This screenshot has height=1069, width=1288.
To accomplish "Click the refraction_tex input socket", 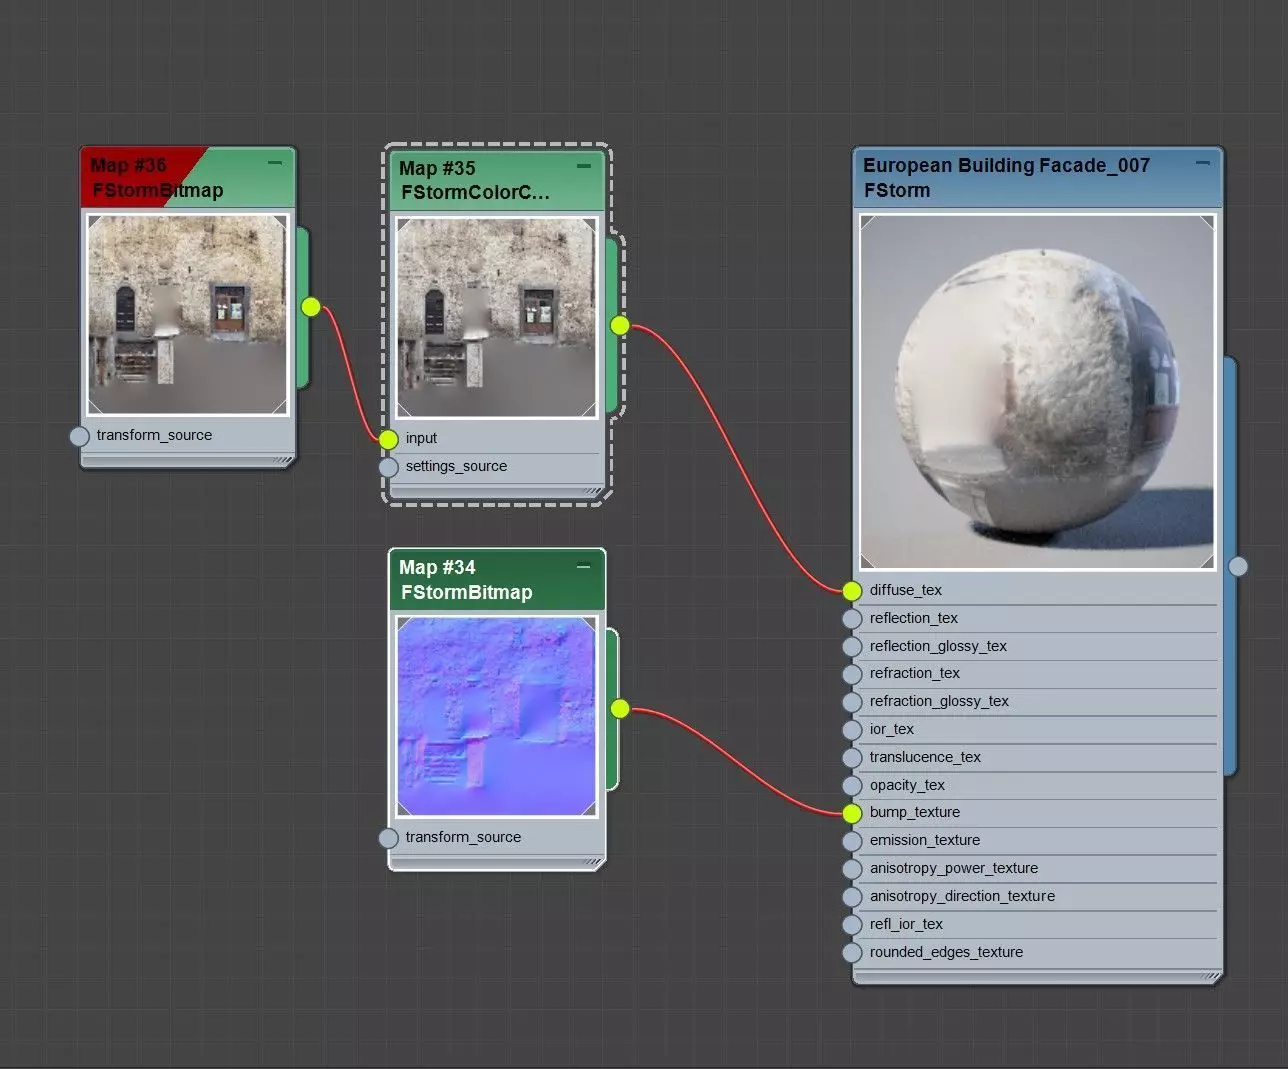I will [852, 674].
